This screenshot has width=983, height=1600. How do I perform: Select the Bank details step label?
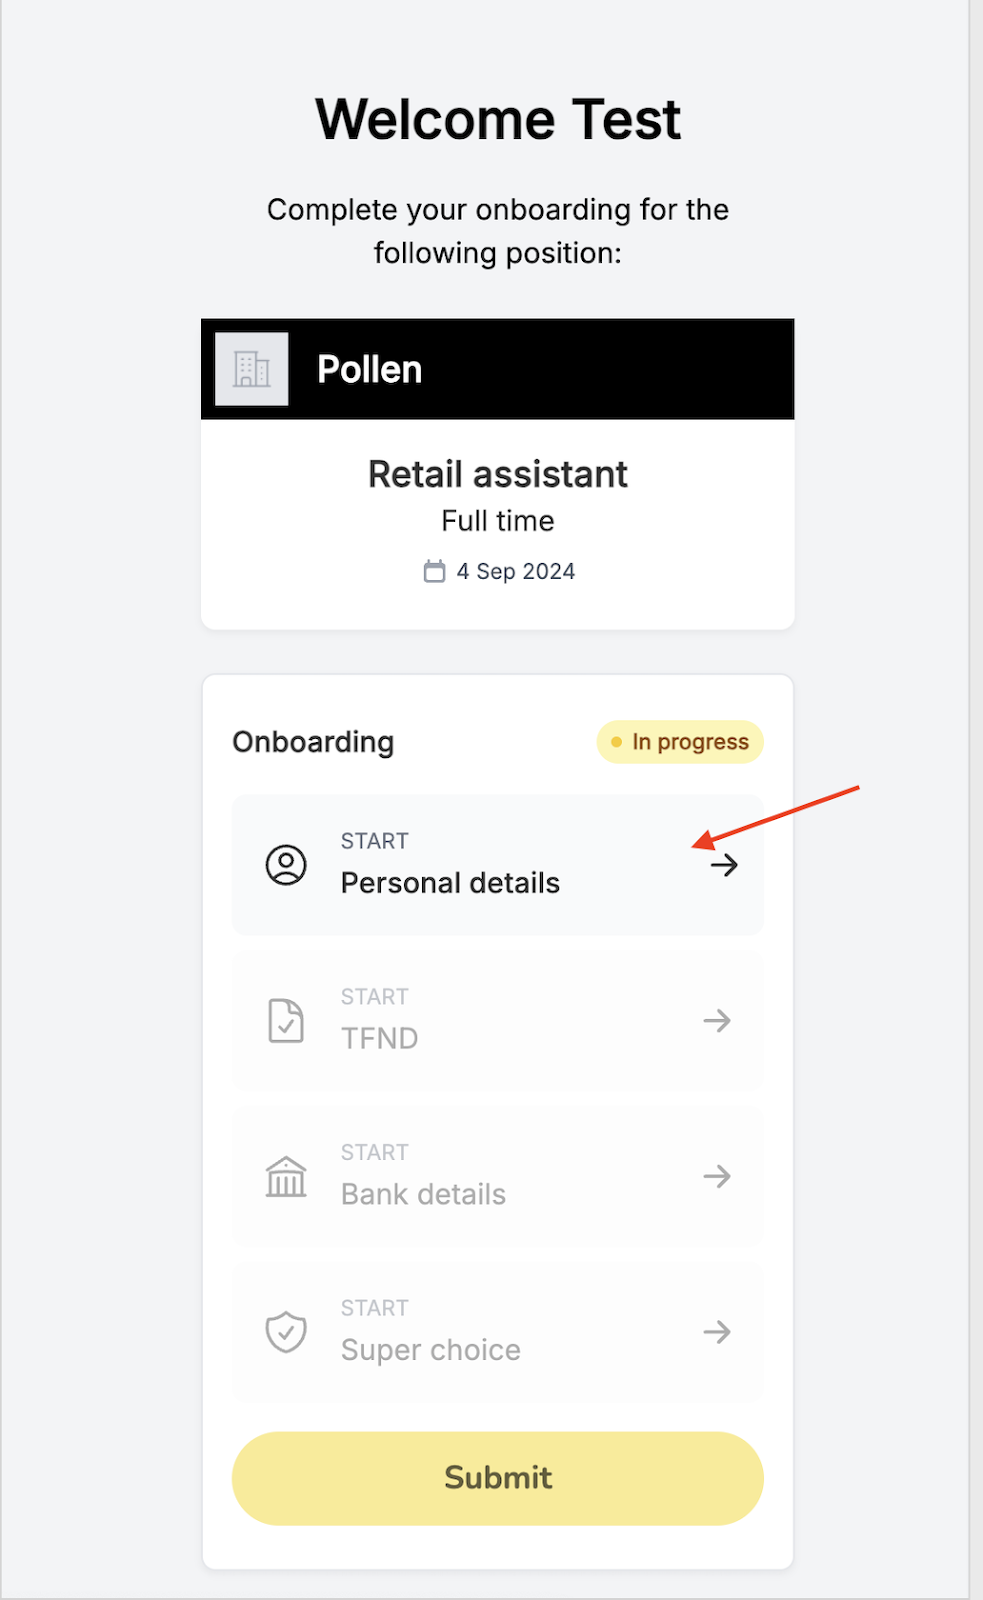(x=423, y=1195)
